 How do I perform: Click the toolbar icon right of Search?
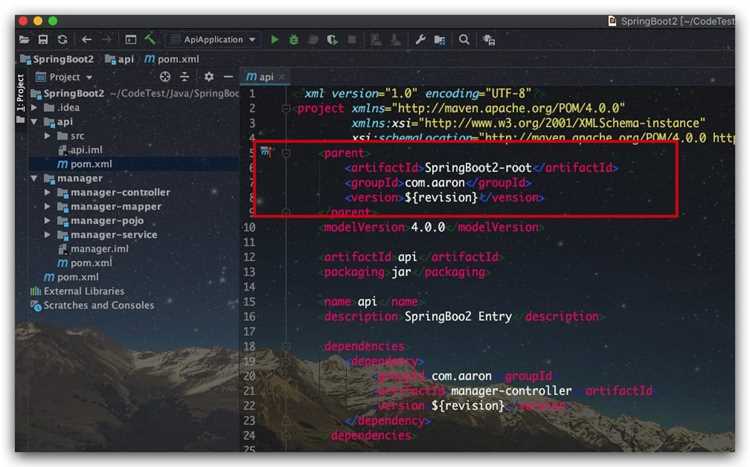(489, 40)
